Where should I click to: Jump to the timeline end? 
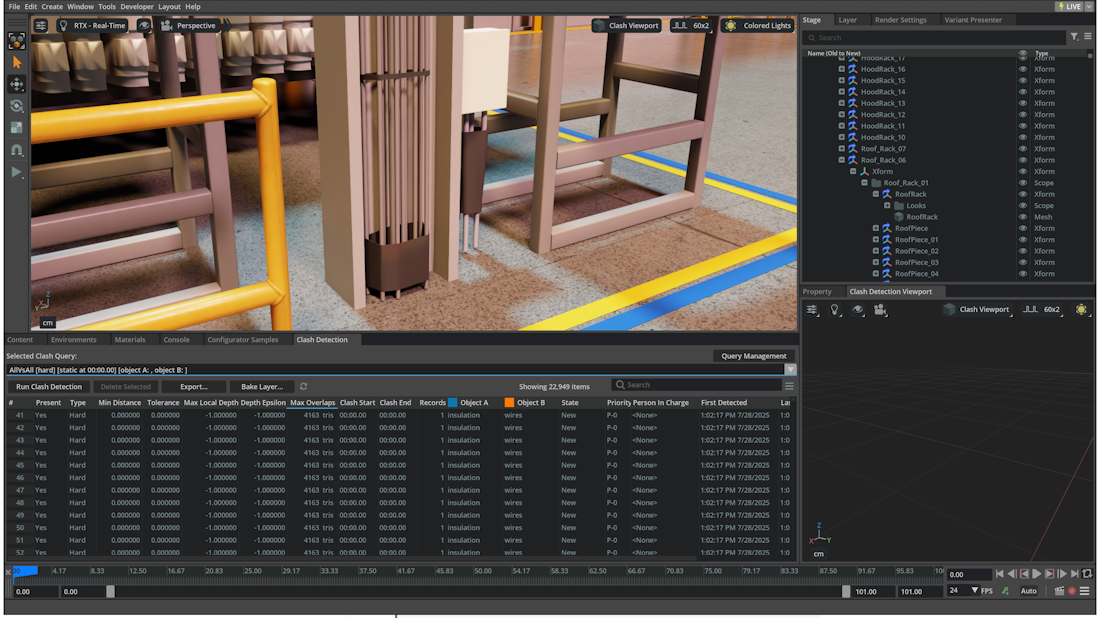tap(1075, 574)
